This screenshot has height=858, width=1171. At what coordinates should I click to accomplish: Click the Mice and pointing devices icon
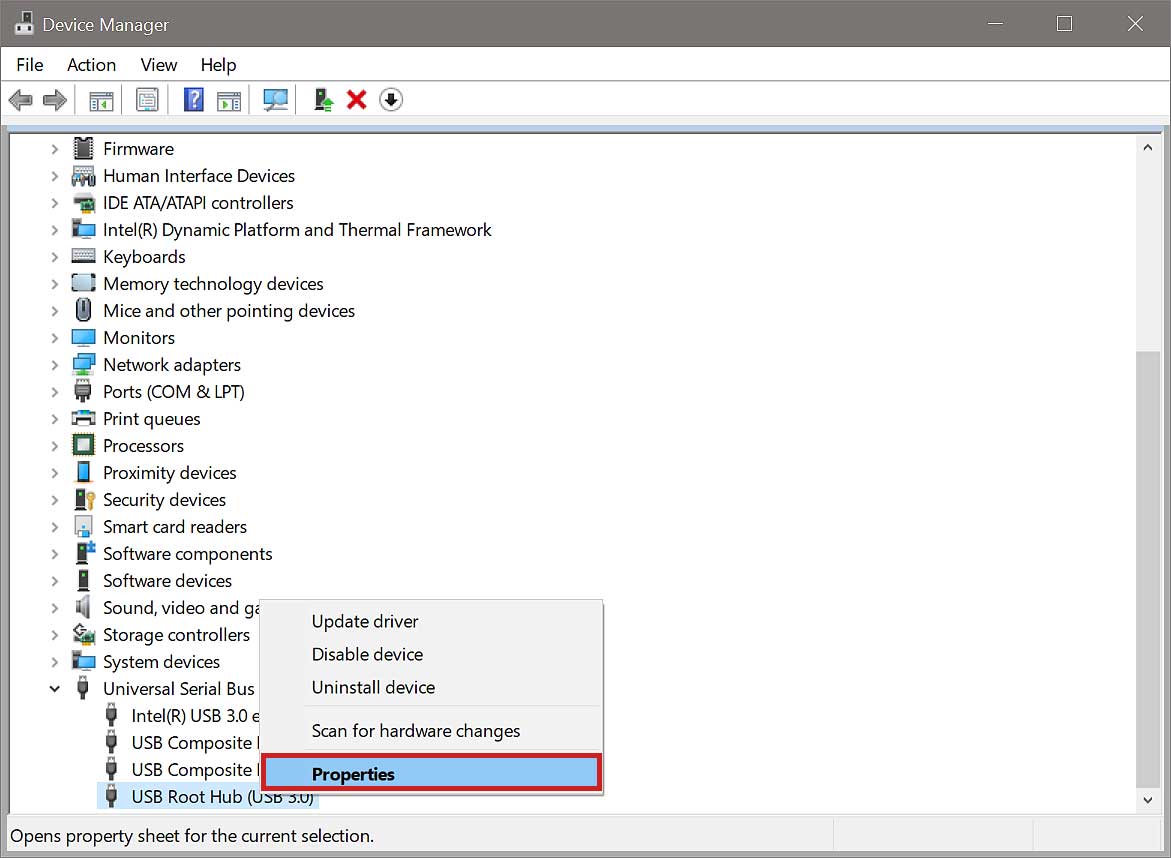(x=84, y=310)
